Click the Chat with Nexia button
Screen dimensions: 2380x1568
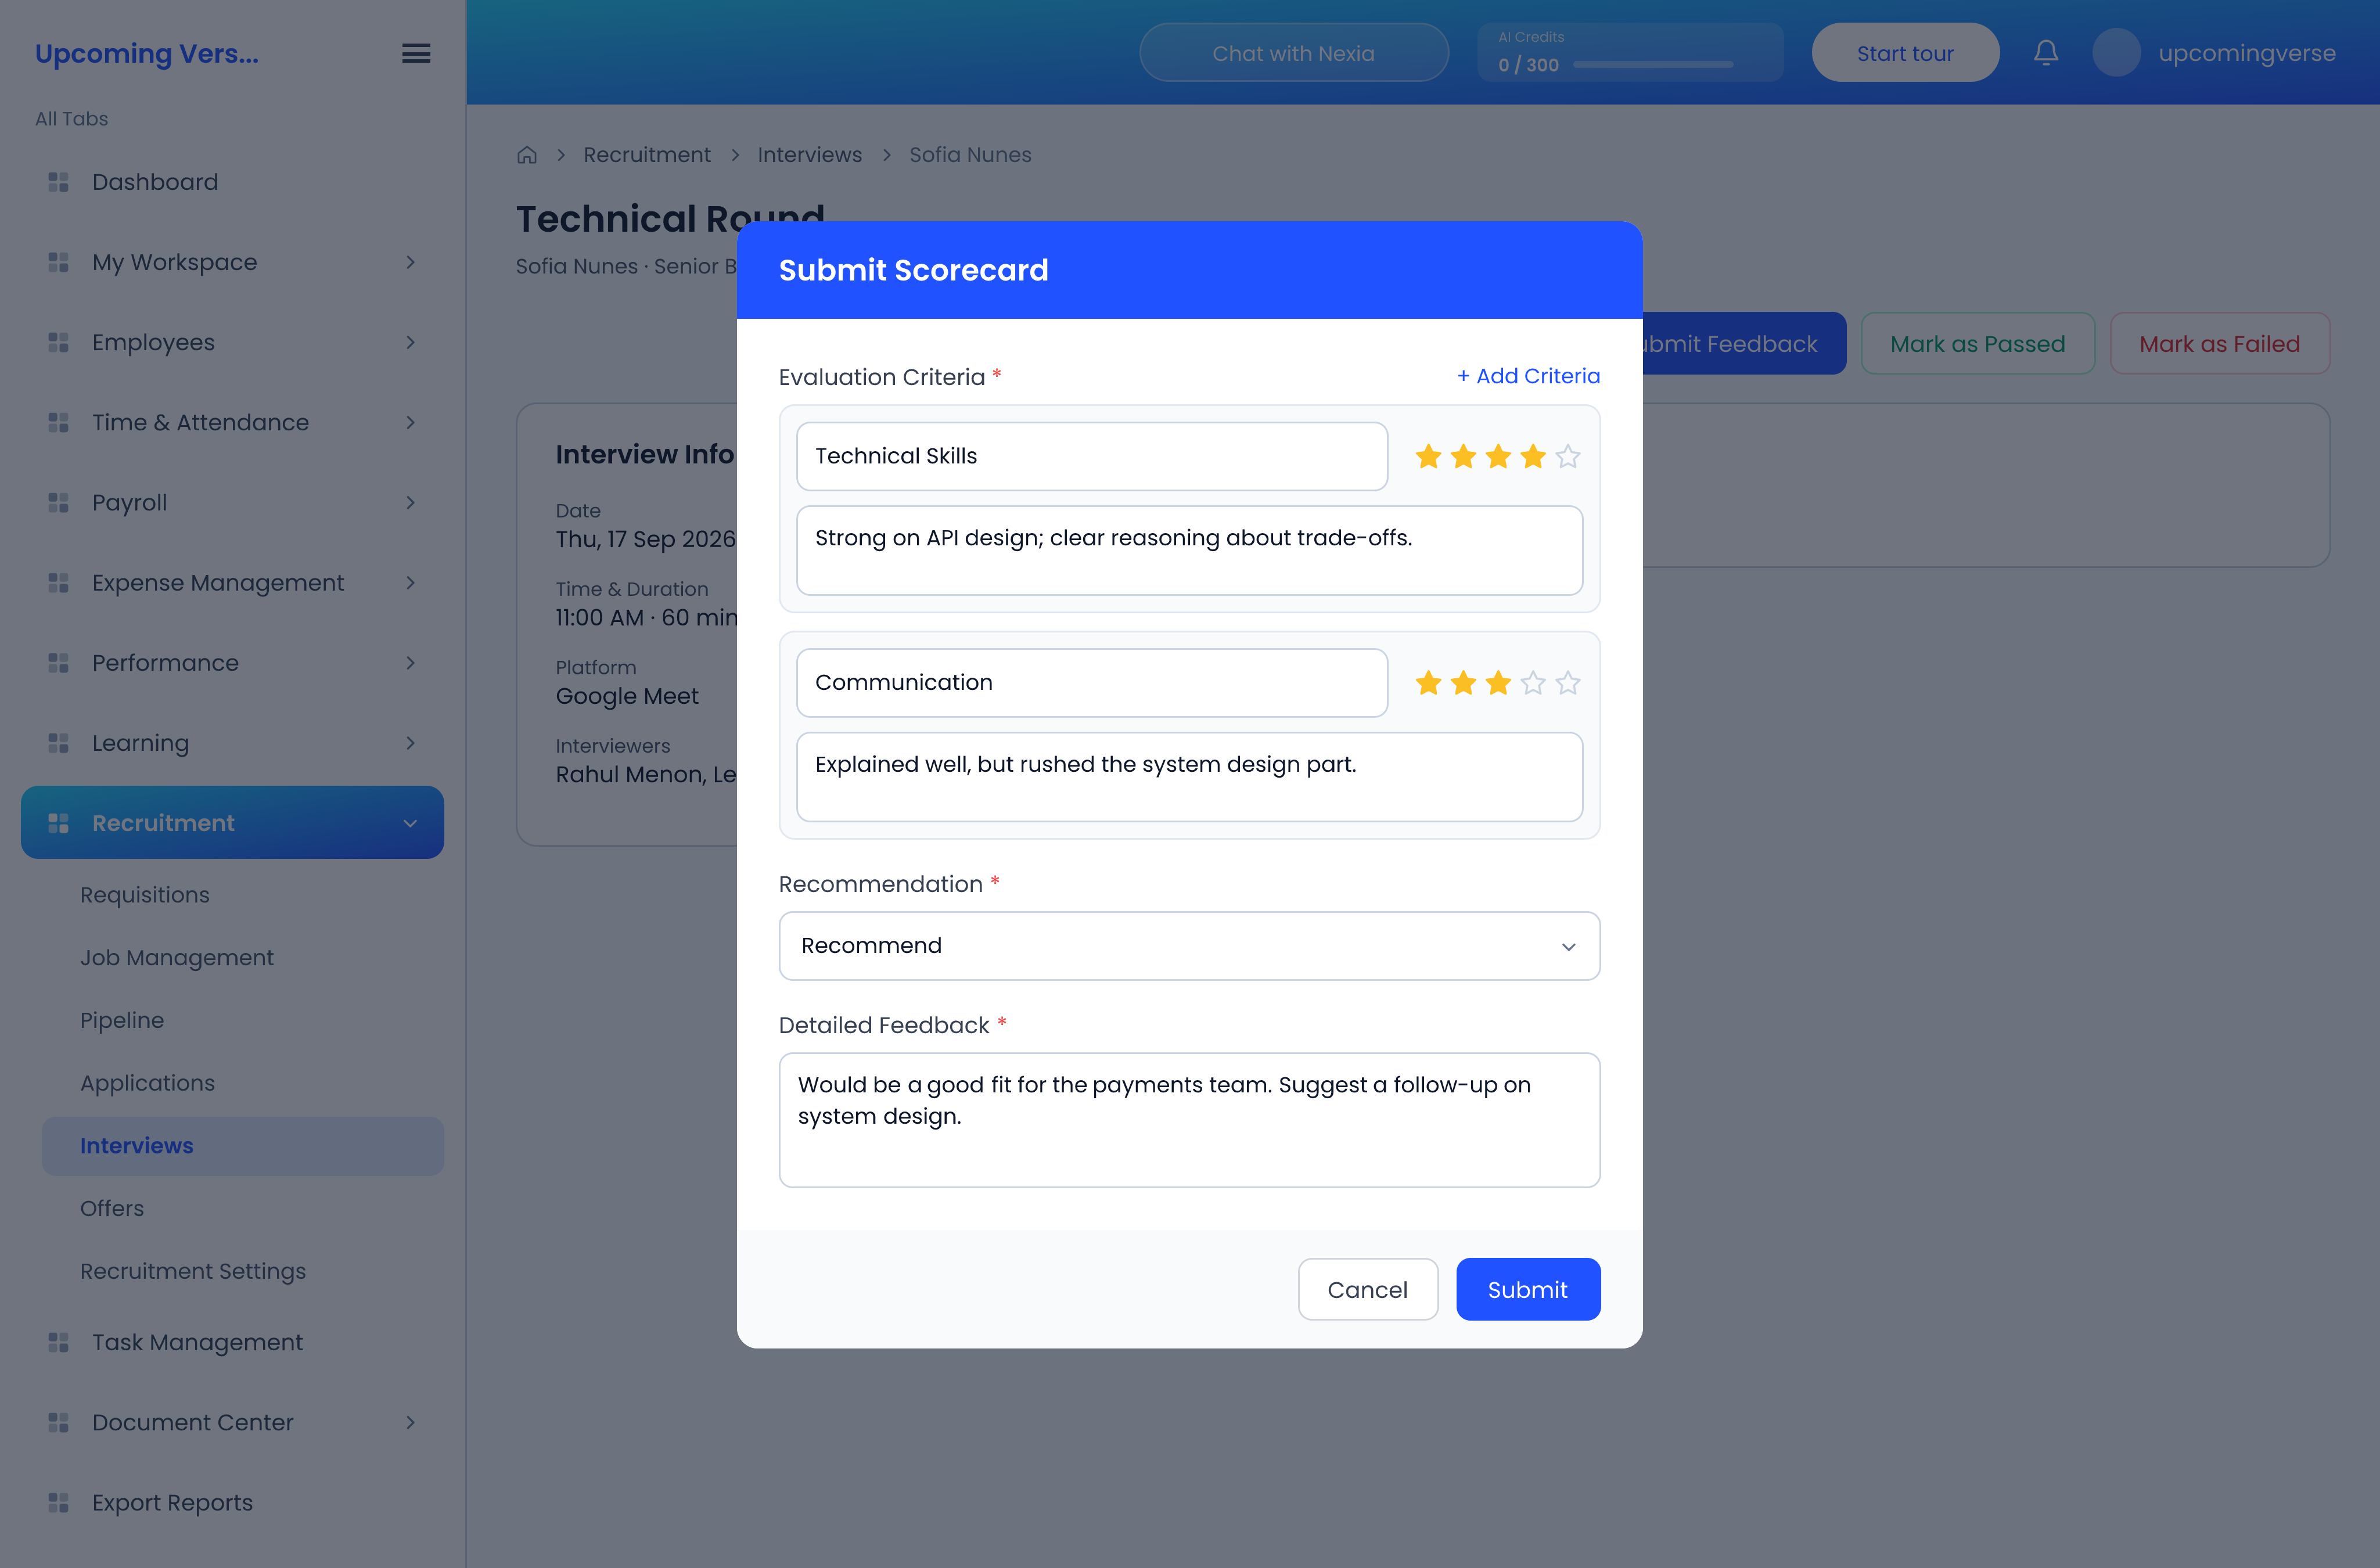click(1293, 53)
